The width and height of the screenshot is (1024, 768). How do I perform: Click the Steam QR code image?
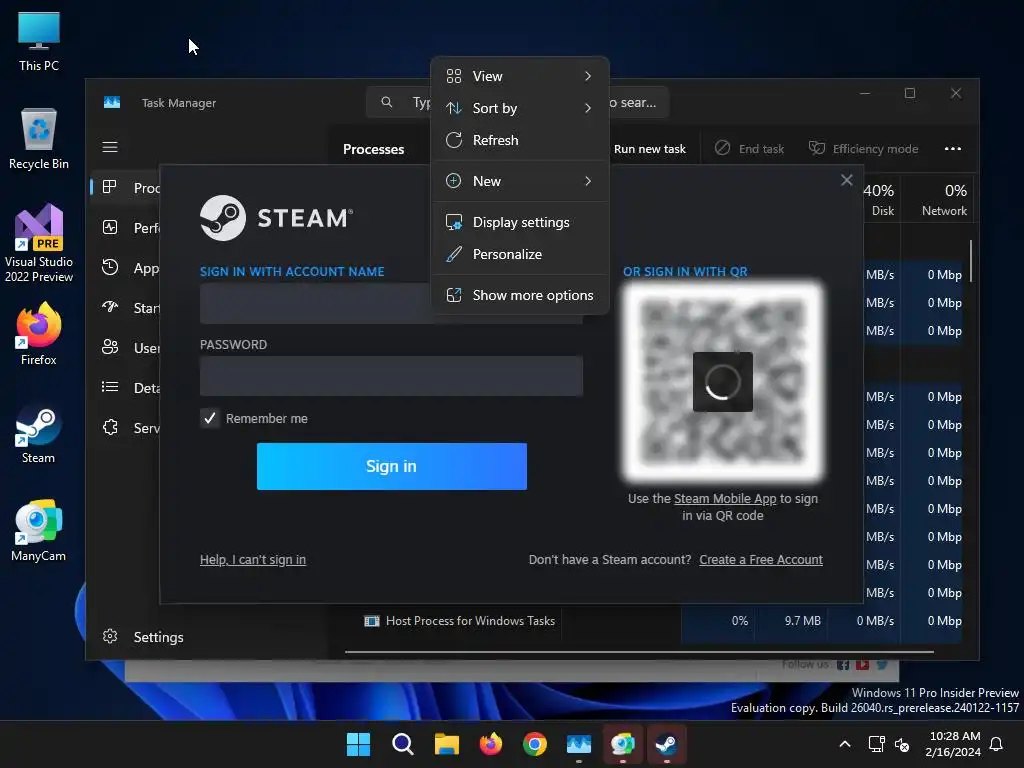[x=722, y=381]
